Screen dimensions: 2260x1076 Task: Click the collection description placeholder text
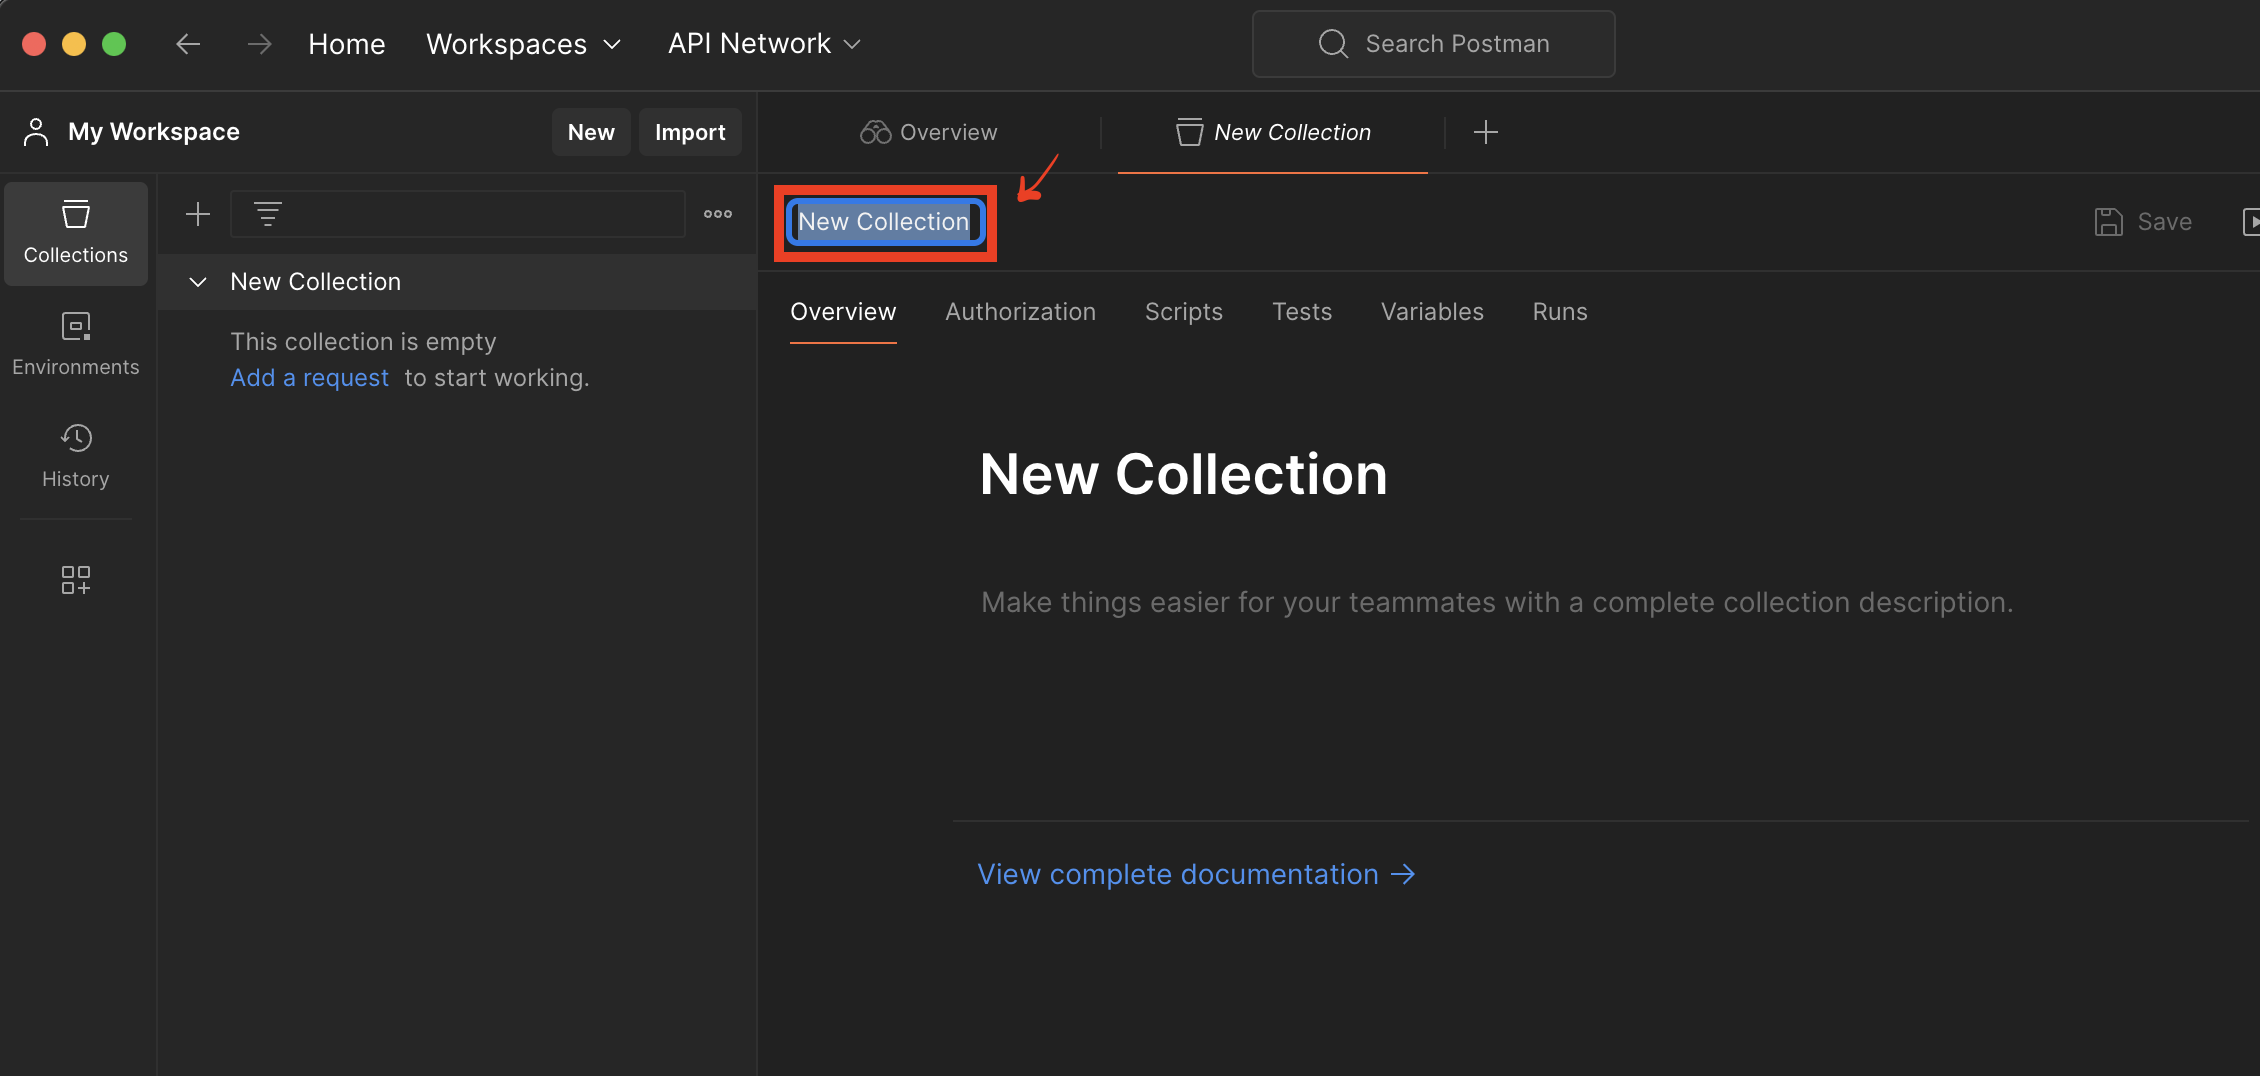(x=1497, y=602)
